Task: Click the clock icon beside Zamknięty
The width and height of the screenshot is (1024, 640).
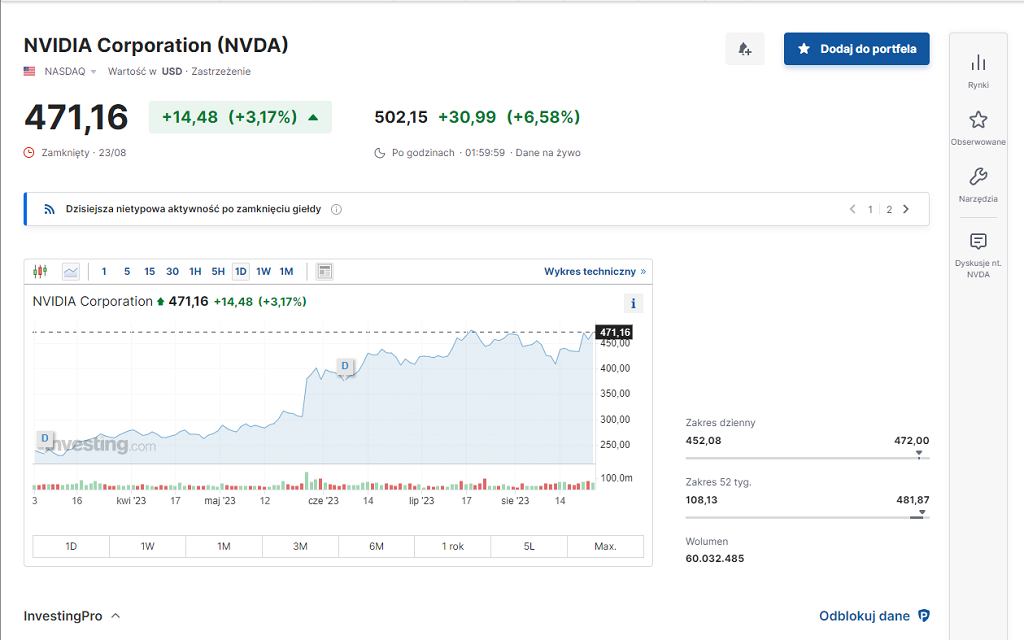Action: pos(29,152)
